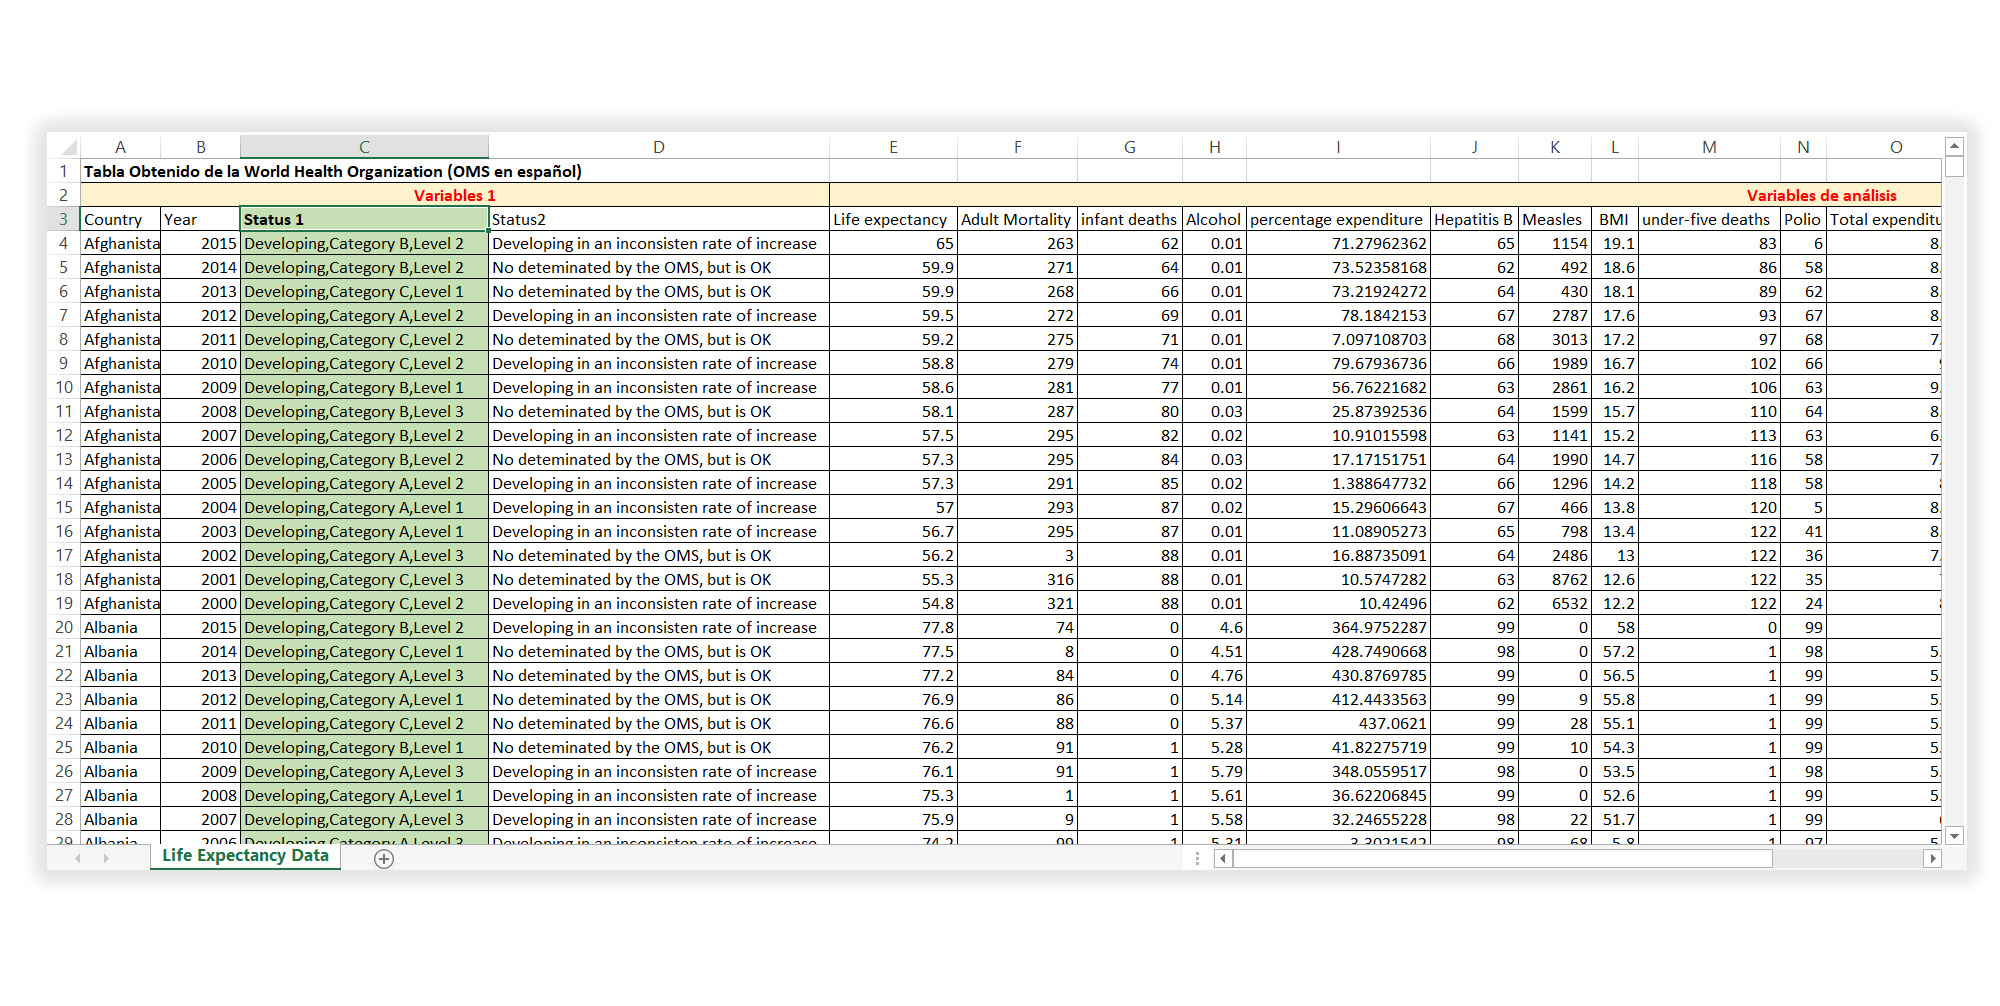Click the year 2015 cell in row 4

(200, 243)
